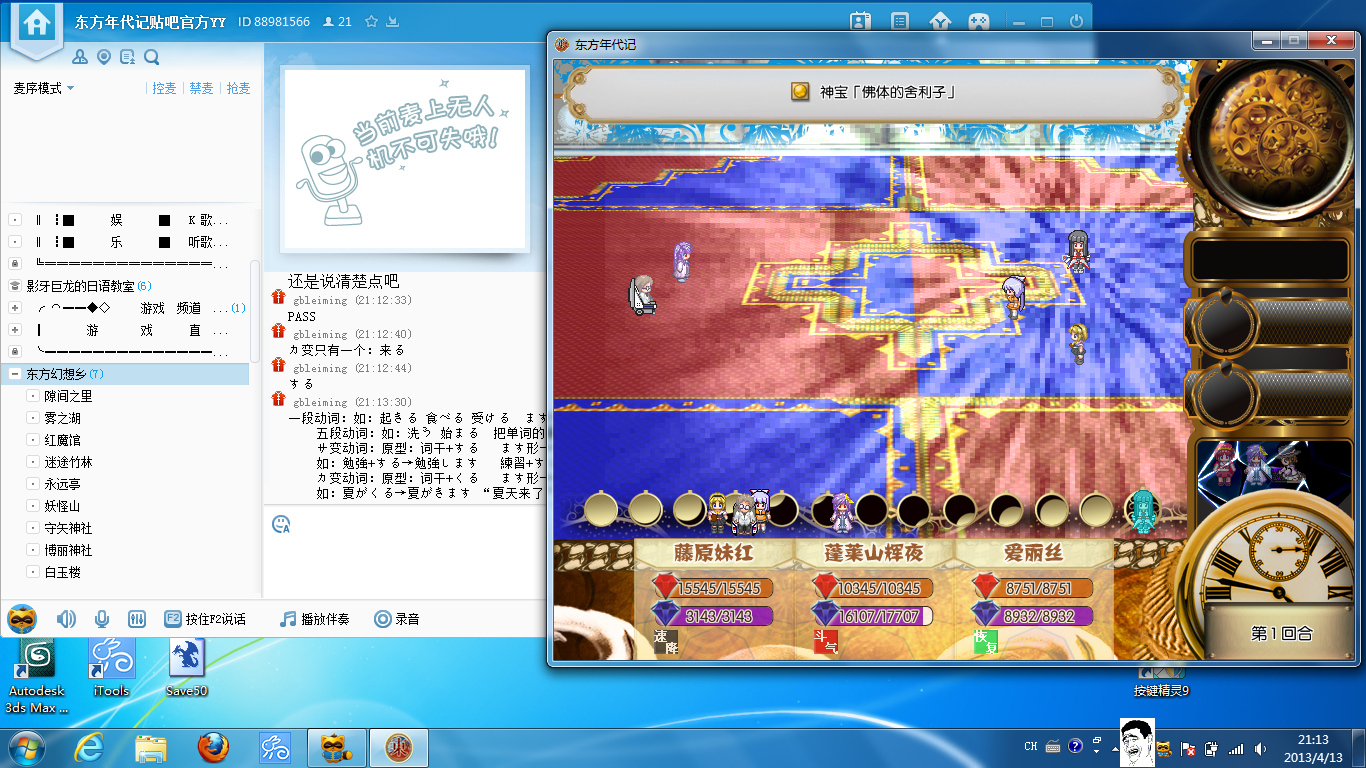
Task: Select 爱丽丝 character panel in the game
Action: 1034,598
